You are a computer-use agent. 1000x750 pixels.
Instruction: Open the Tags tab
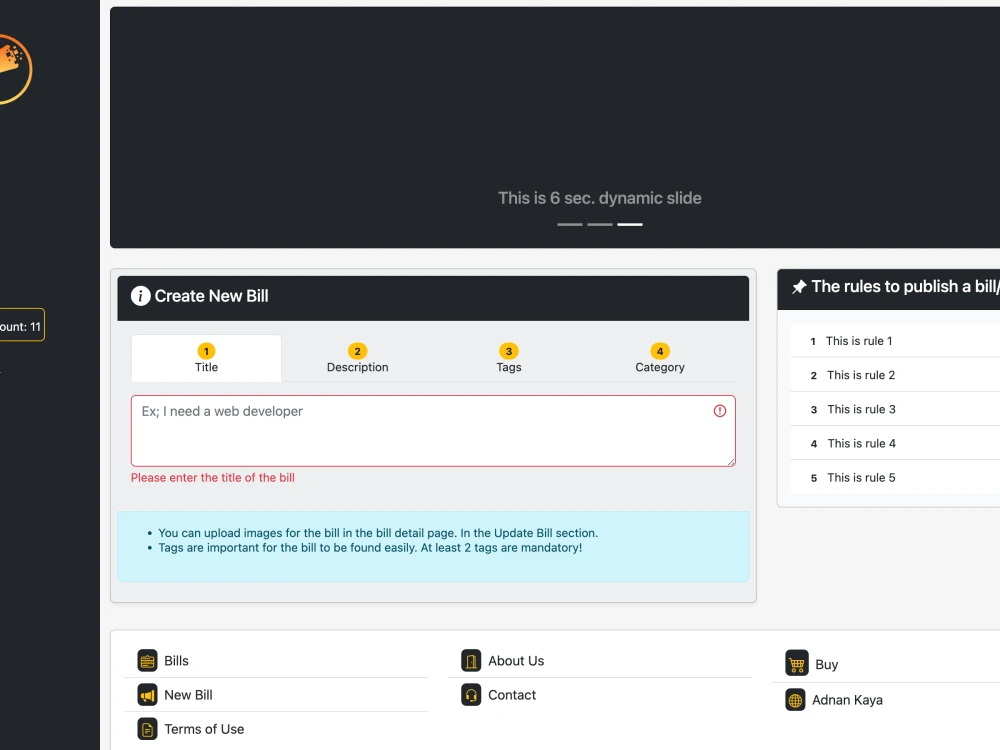click(x=508, y=358)
